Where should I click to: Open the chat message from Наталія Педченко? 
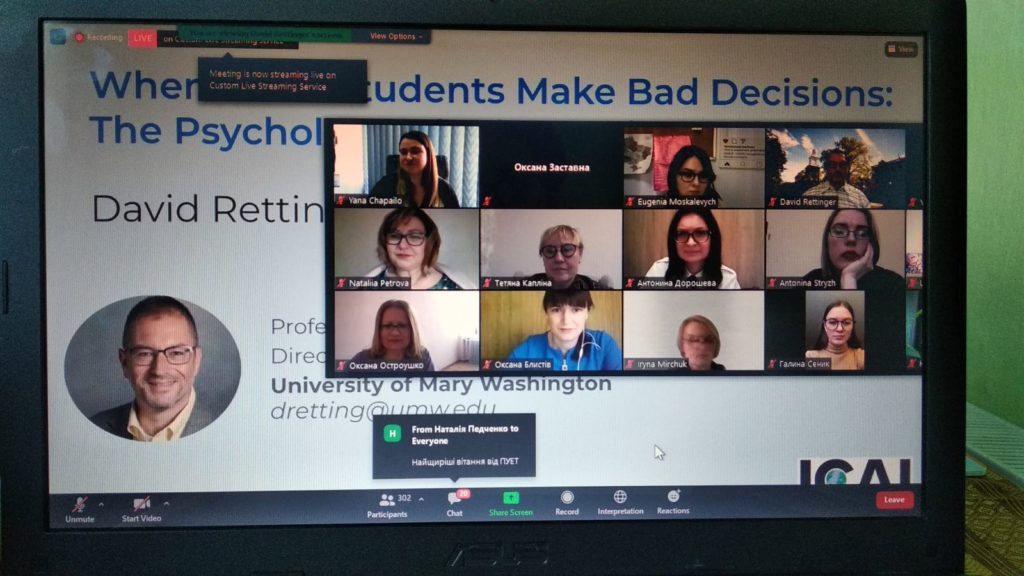click(x=455, y=445)
